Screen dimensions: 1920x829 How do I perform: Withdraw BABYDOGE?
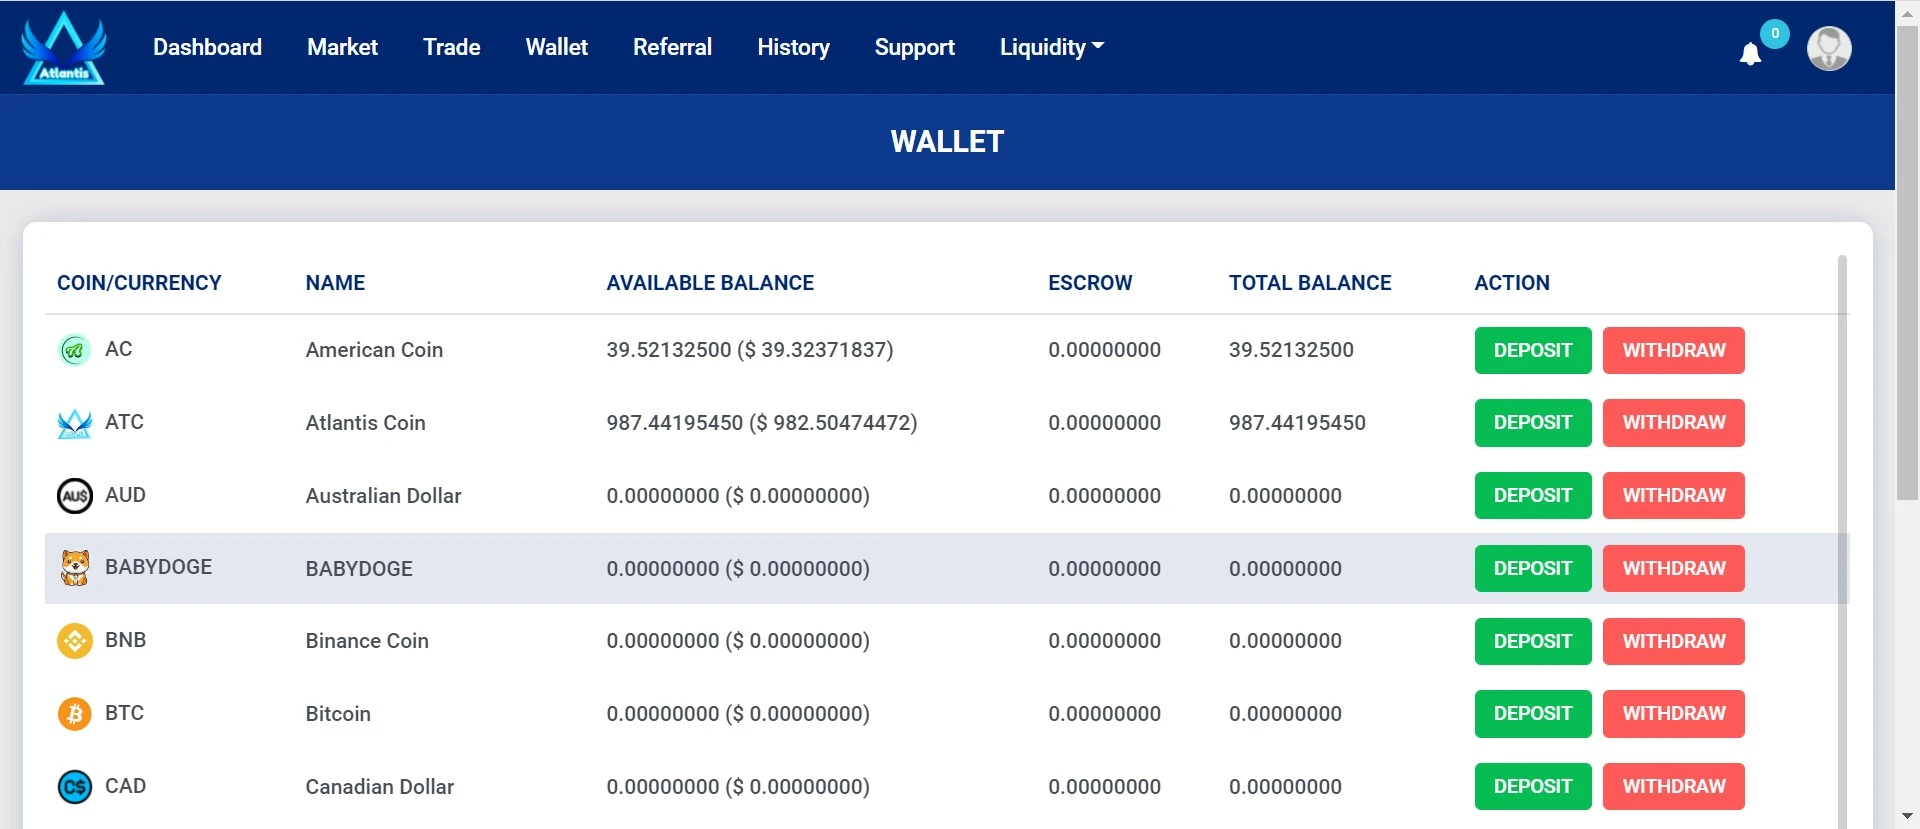pyautogui.click(x=1674, y=568)
